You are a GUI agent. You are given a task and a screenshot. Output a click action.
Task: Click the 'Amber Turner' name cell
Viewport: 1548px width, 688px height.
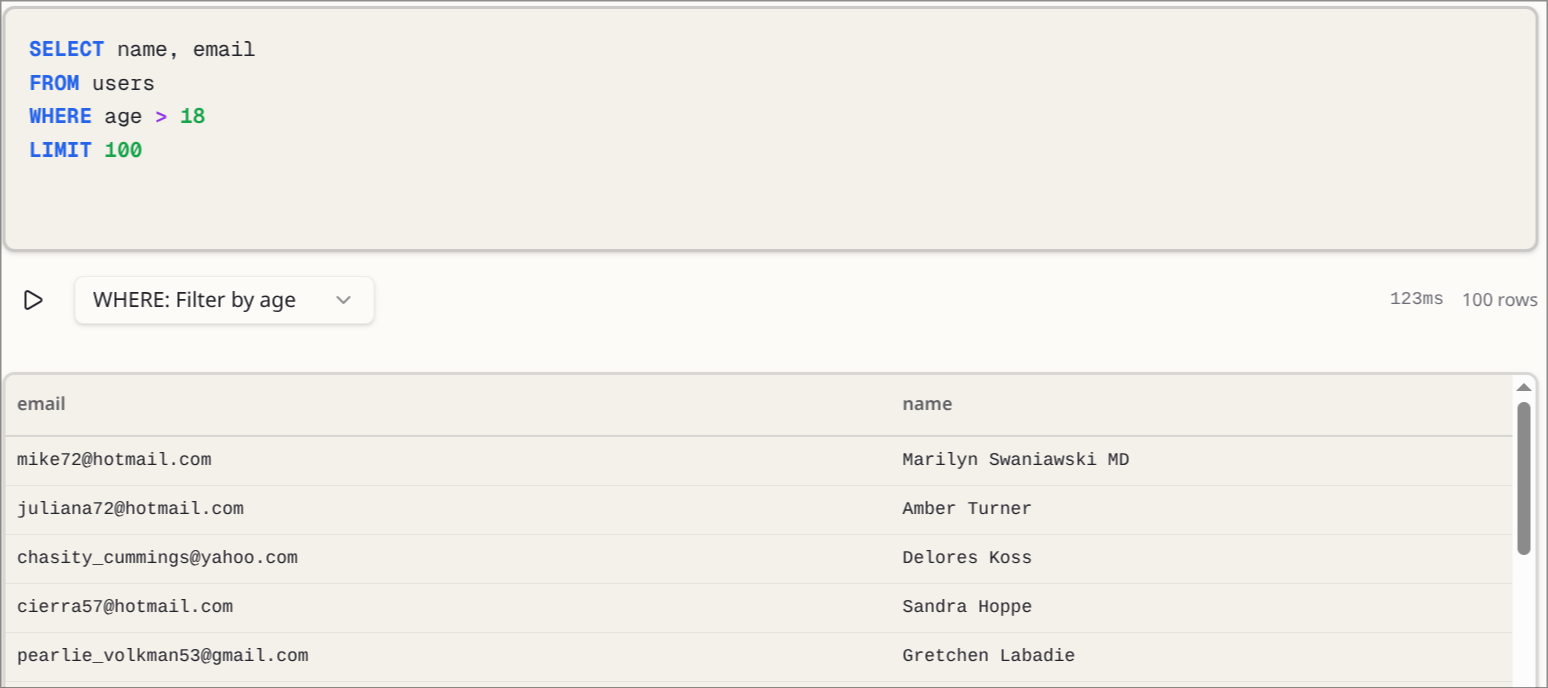pos(966,509)
